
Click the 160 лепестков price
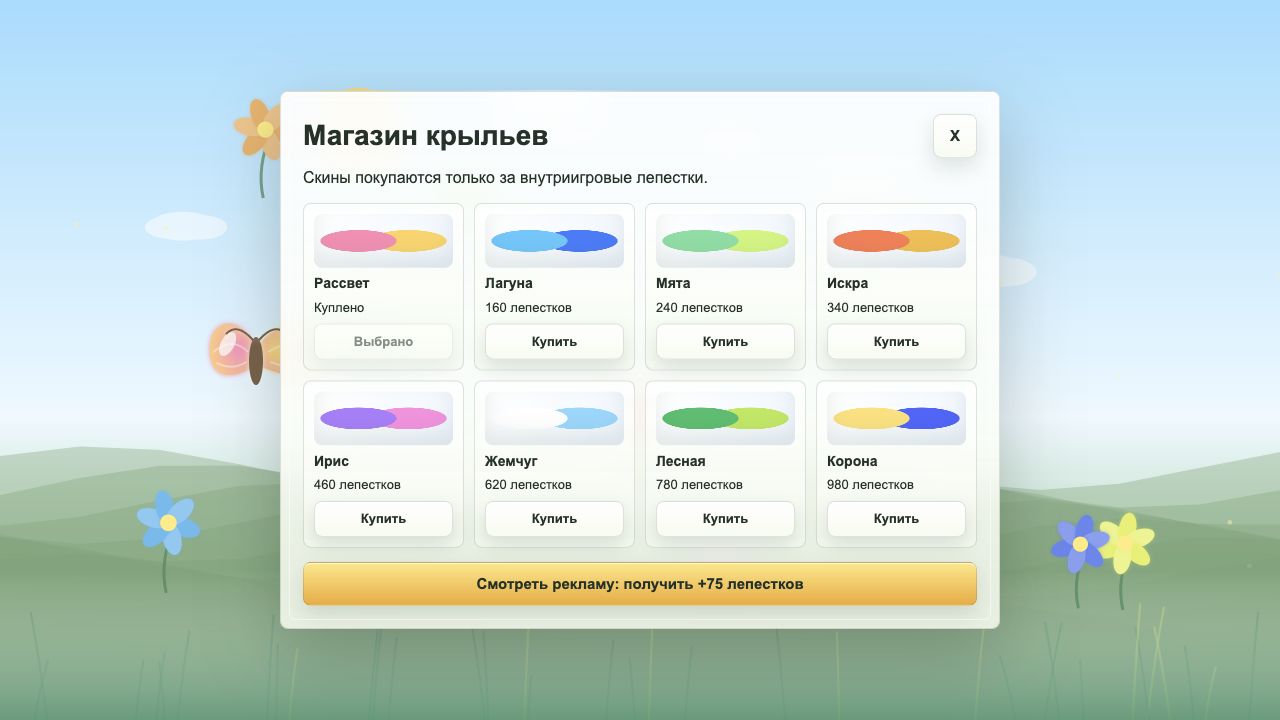pyautogui.click(x=528, y=307)
